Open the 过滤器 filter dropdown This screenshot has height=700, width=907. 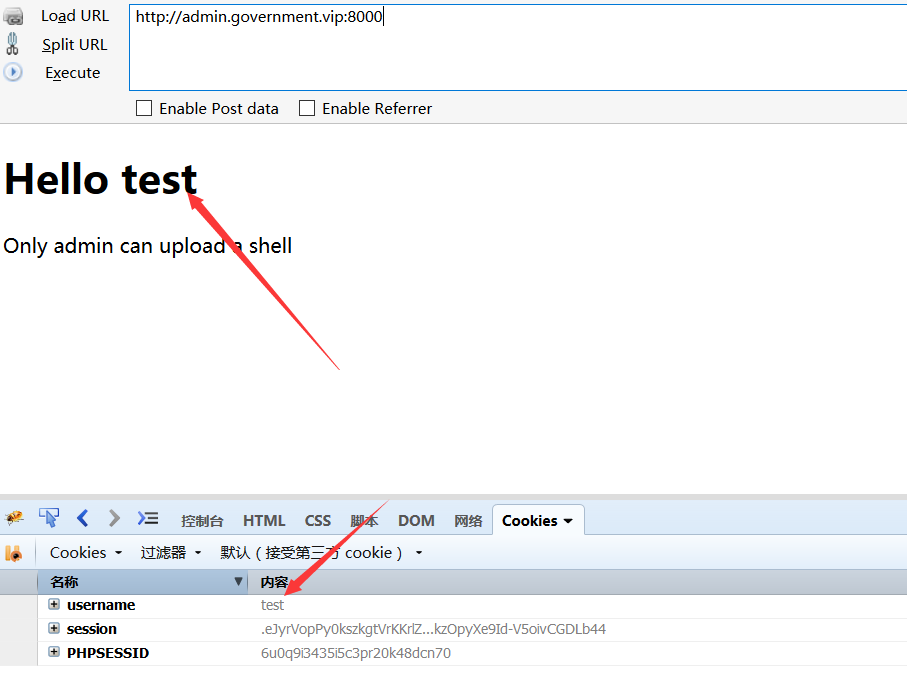(x=171, y=552)
